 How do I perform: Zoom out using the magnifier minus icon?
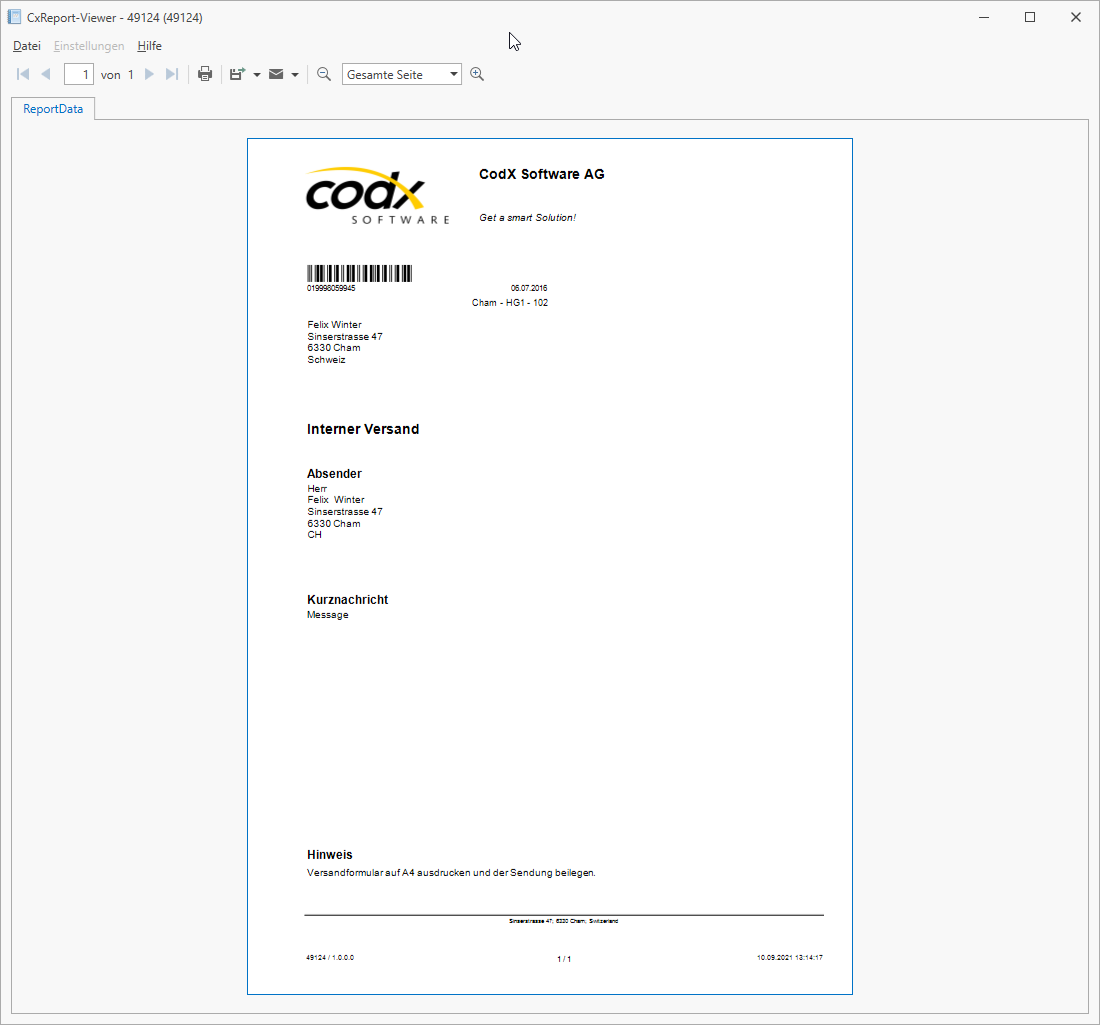(x=323, y=73)
